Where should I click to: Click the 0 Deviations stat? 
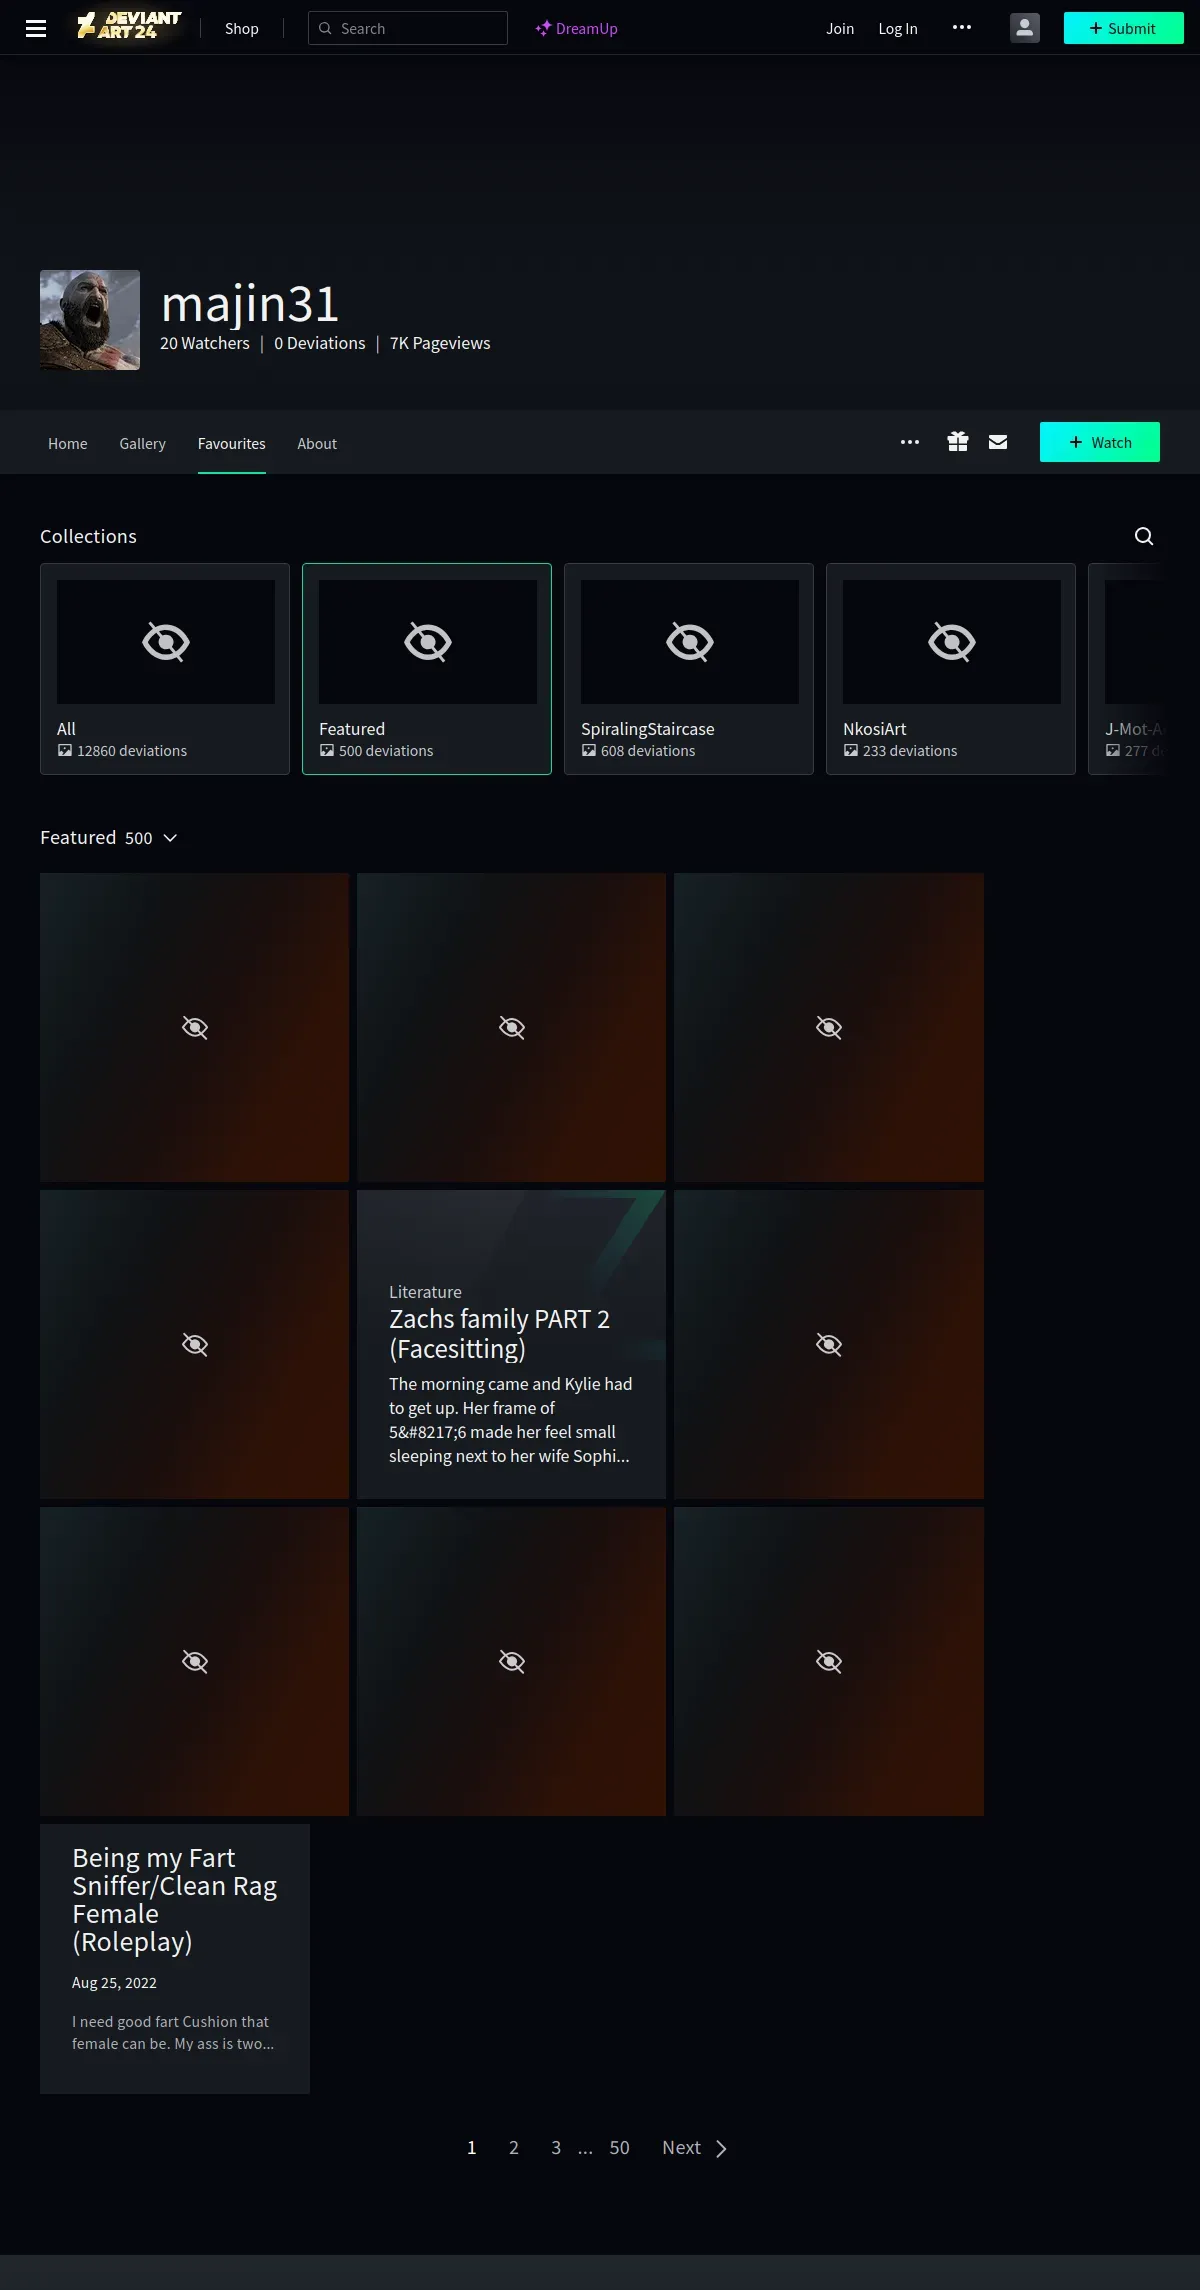tap(320, 343)
